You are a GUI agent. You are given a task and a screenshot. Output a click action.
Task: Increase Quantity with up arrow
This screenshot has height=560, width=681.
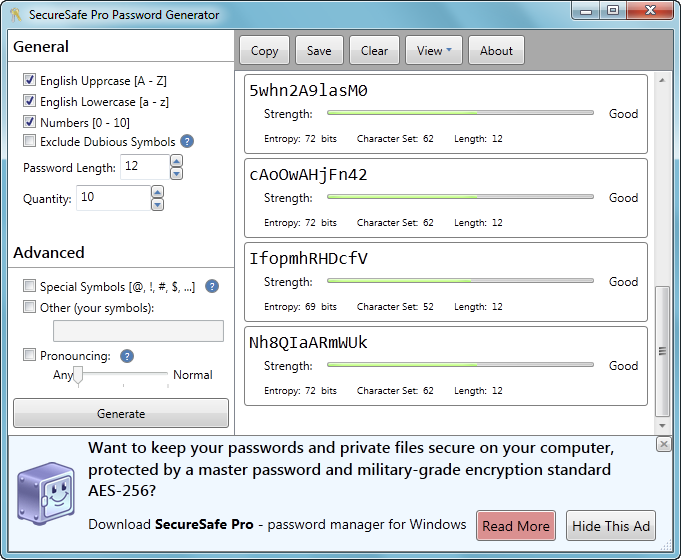158,192
